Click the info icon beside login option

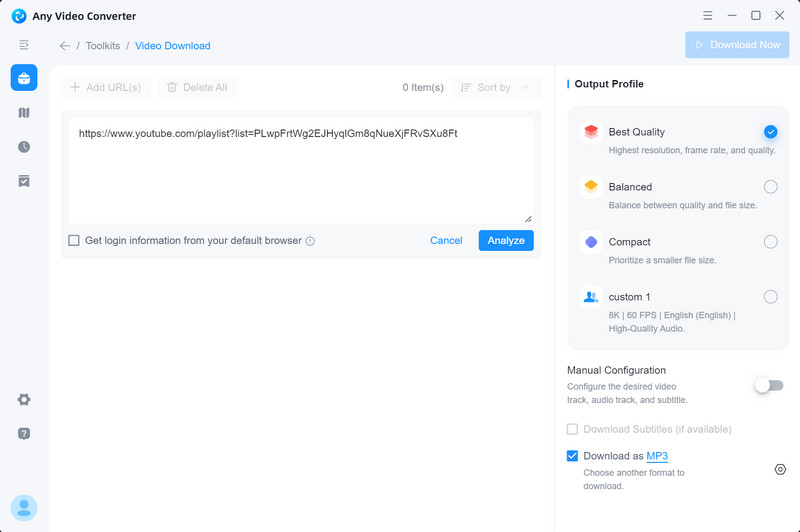(x=310, y=241)
